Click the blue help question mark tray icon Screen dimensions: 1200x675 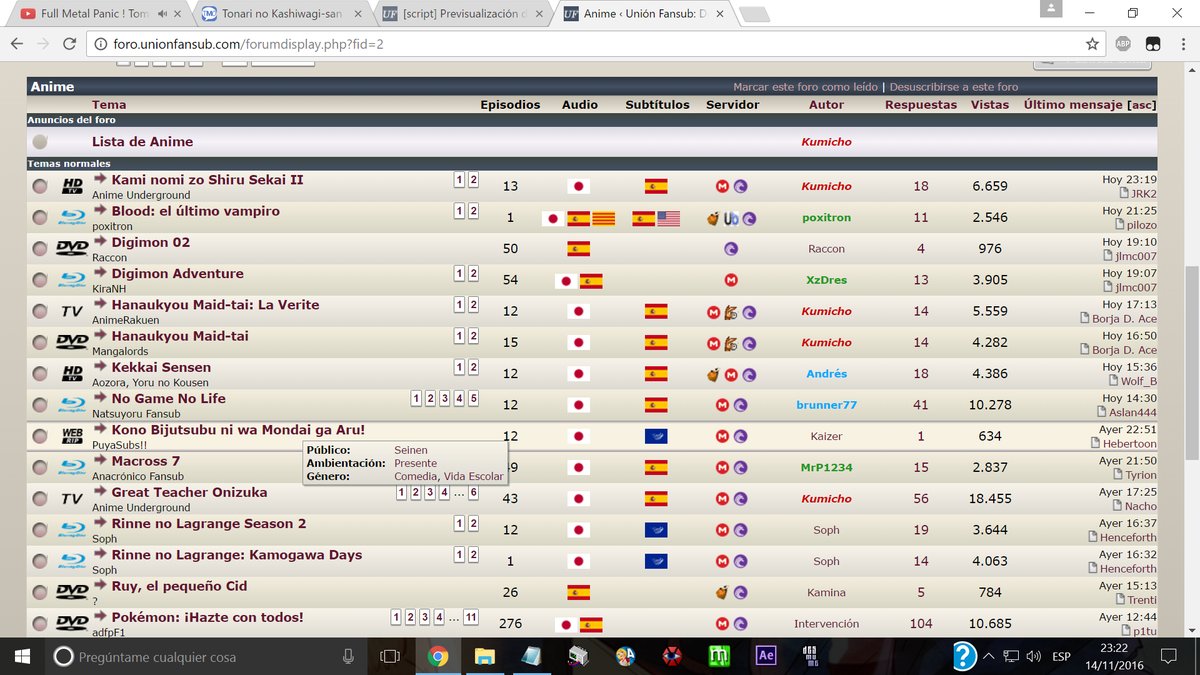(x=964, y=656)
